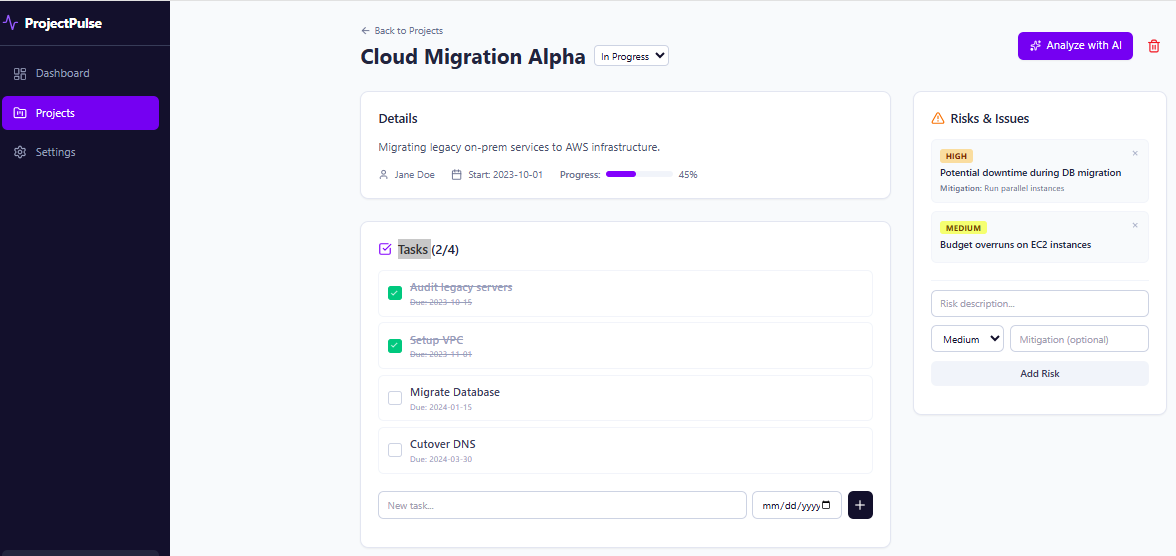Click the sparkle icon on Analyze with AI
1176x556 pixels.
click(x=1036, y=46)
